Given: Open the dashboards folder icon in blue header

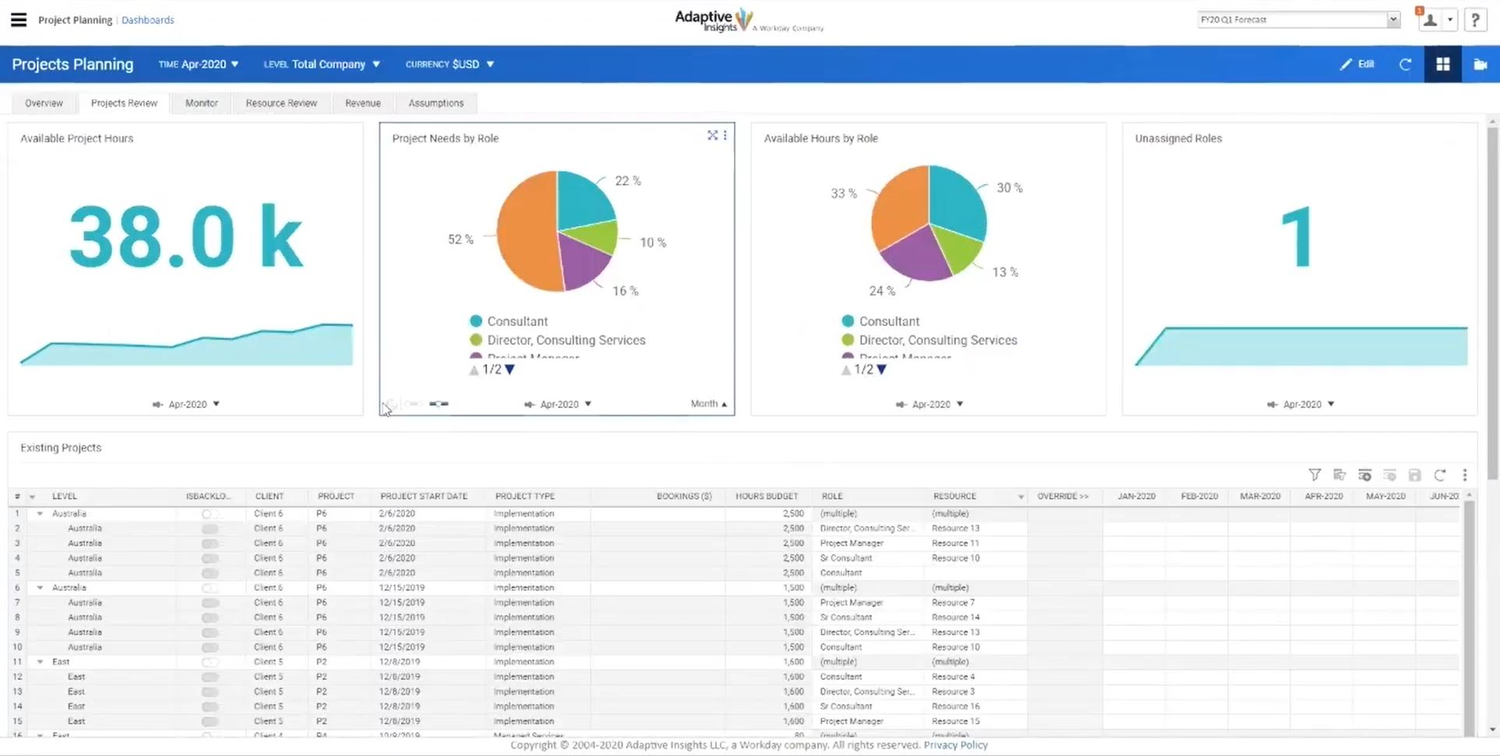Looking at the screenshot, I should pyautogui.click(x=1480, y=64).
